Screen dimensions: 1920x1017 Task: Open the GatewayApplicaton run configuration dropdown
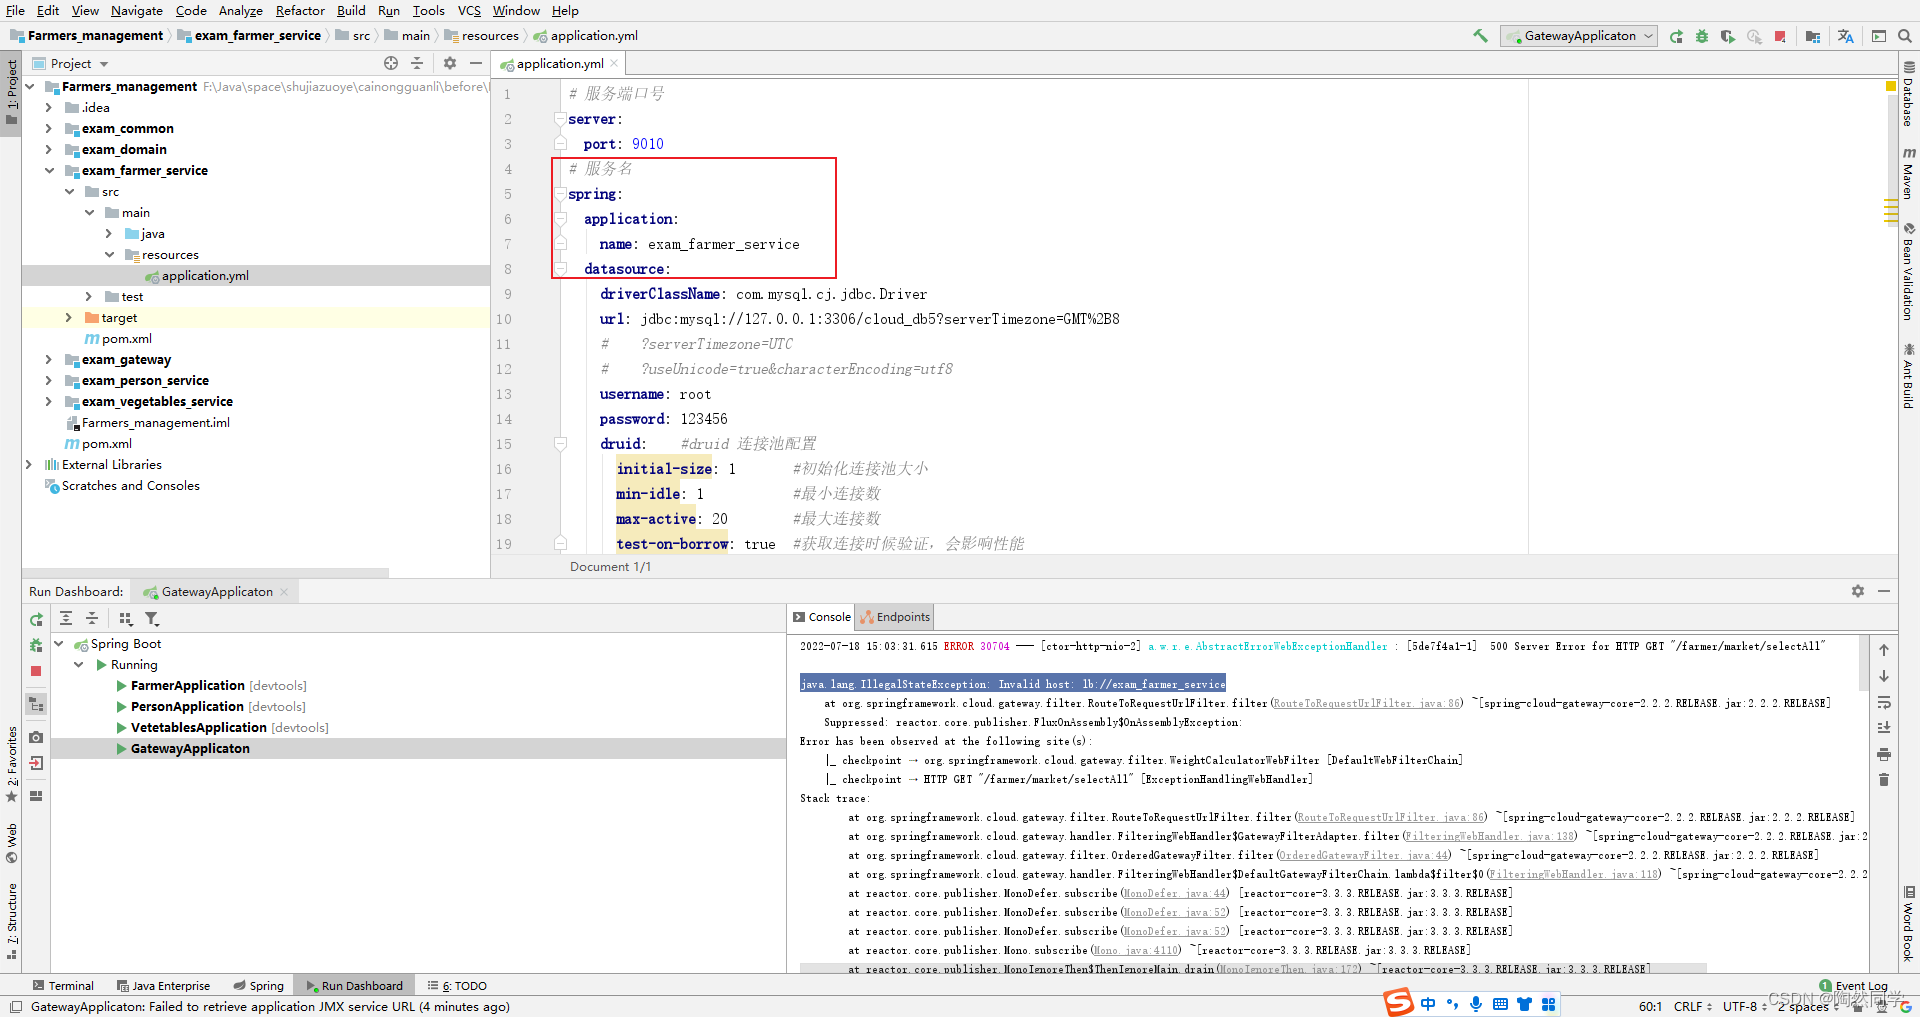click(x=1578, y=36)
